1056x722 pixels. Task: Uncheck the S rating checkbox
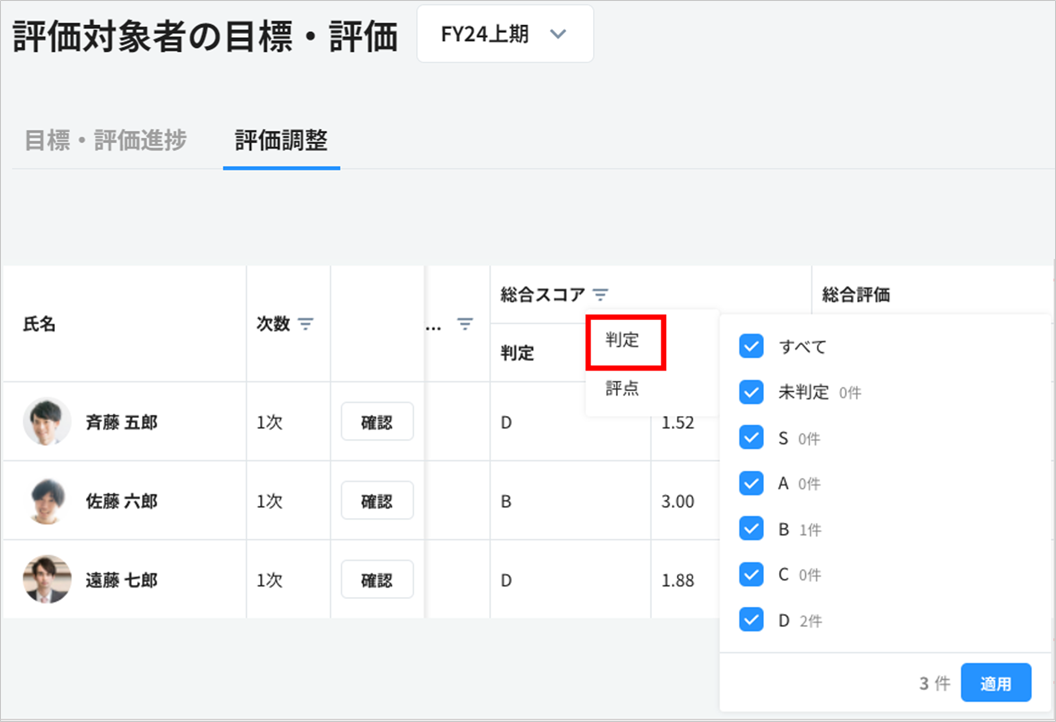point(751,438)
